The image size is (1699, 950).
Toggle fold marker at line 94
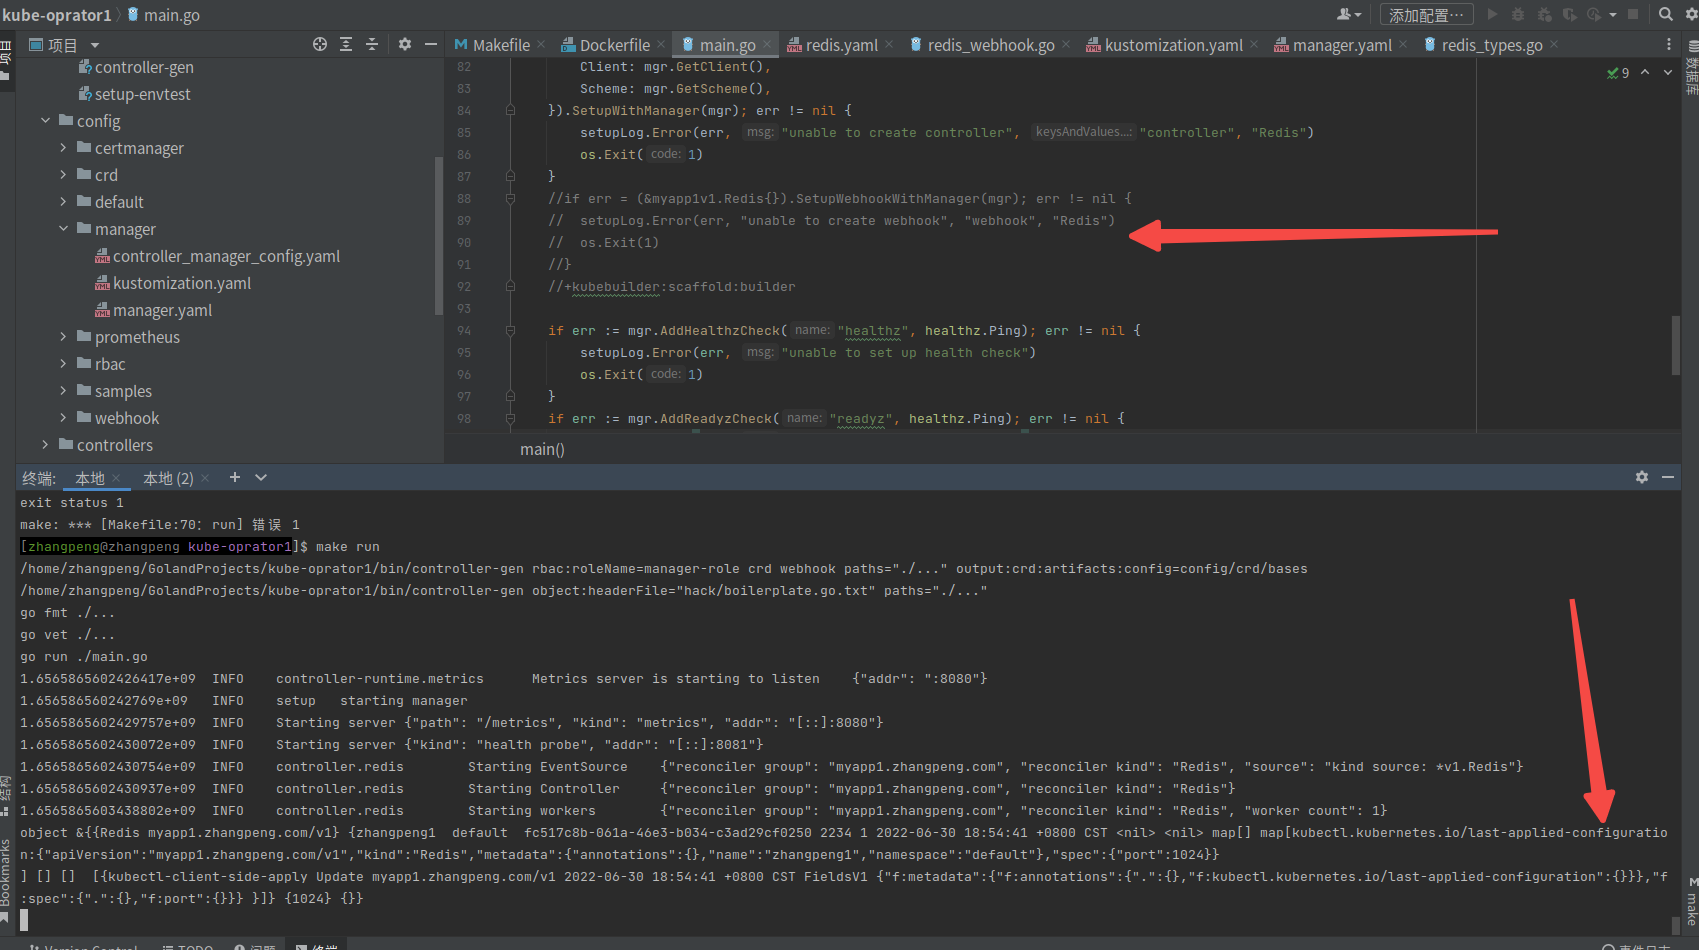pos(510,331)
